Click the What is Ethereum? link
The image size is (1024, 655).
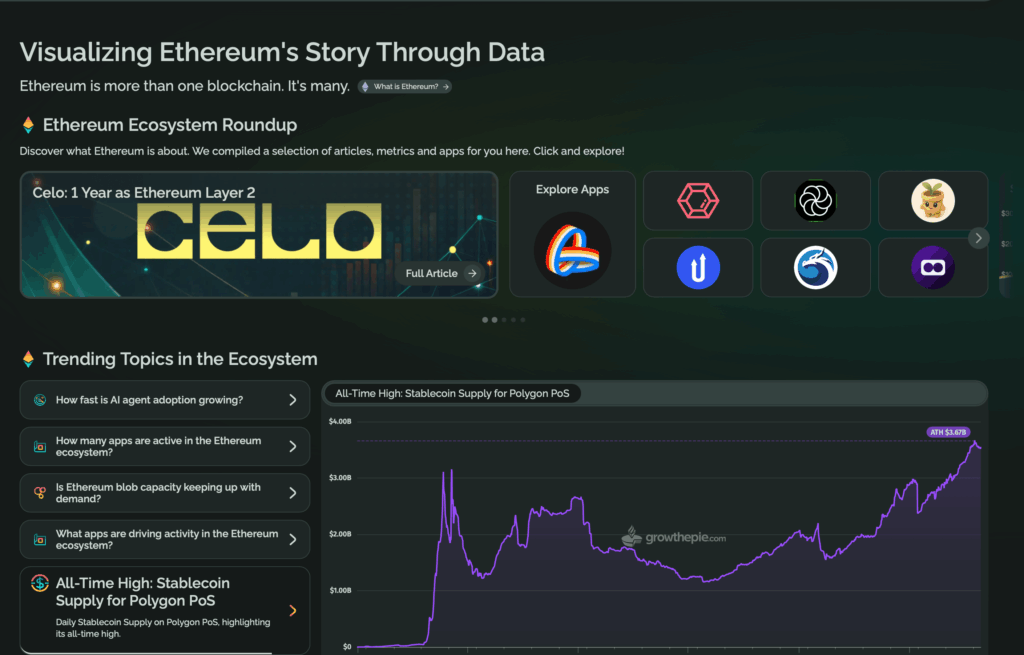(x=405, y=87)
